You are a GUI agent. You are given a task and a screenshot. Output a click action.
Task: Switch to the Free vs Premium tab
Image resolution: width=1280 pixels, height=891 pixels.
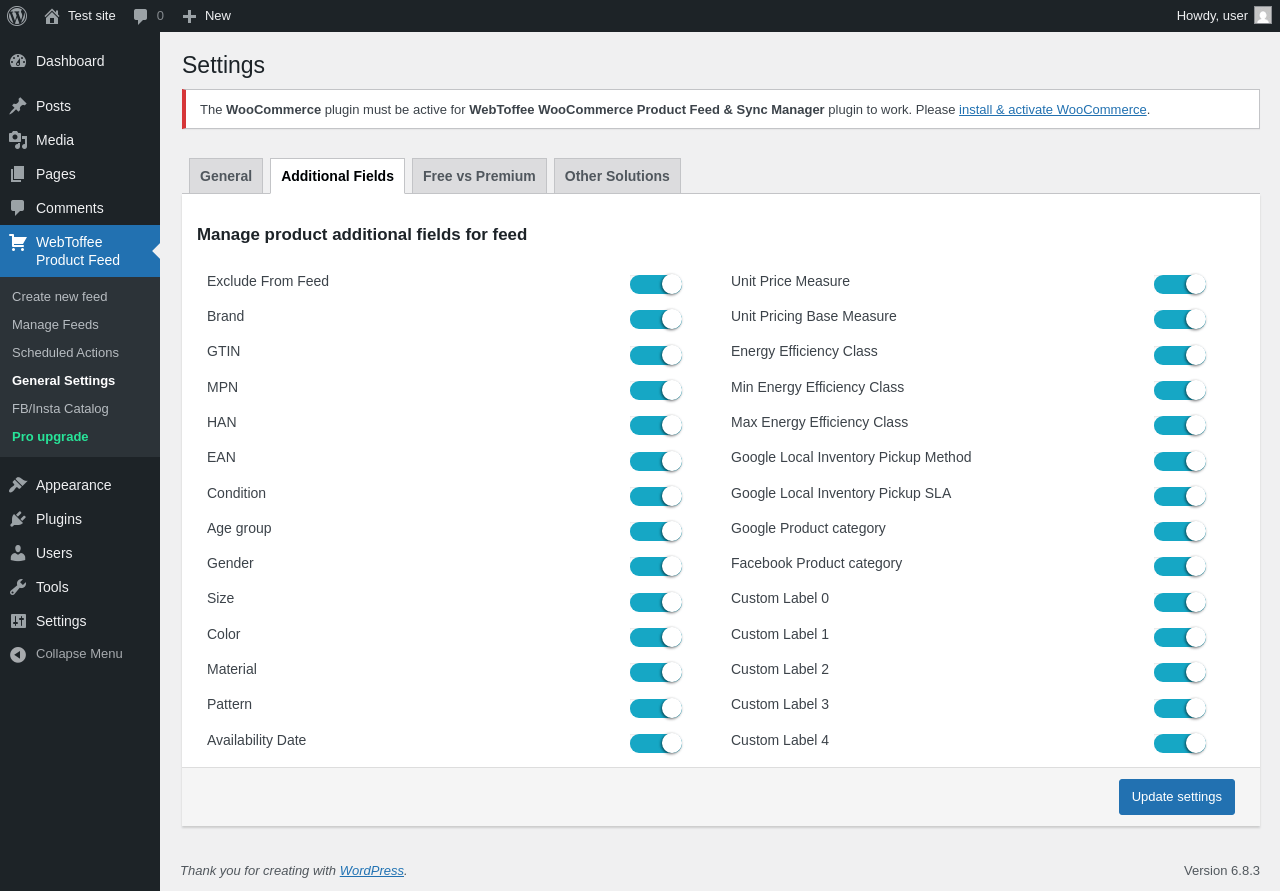(479, 176)
